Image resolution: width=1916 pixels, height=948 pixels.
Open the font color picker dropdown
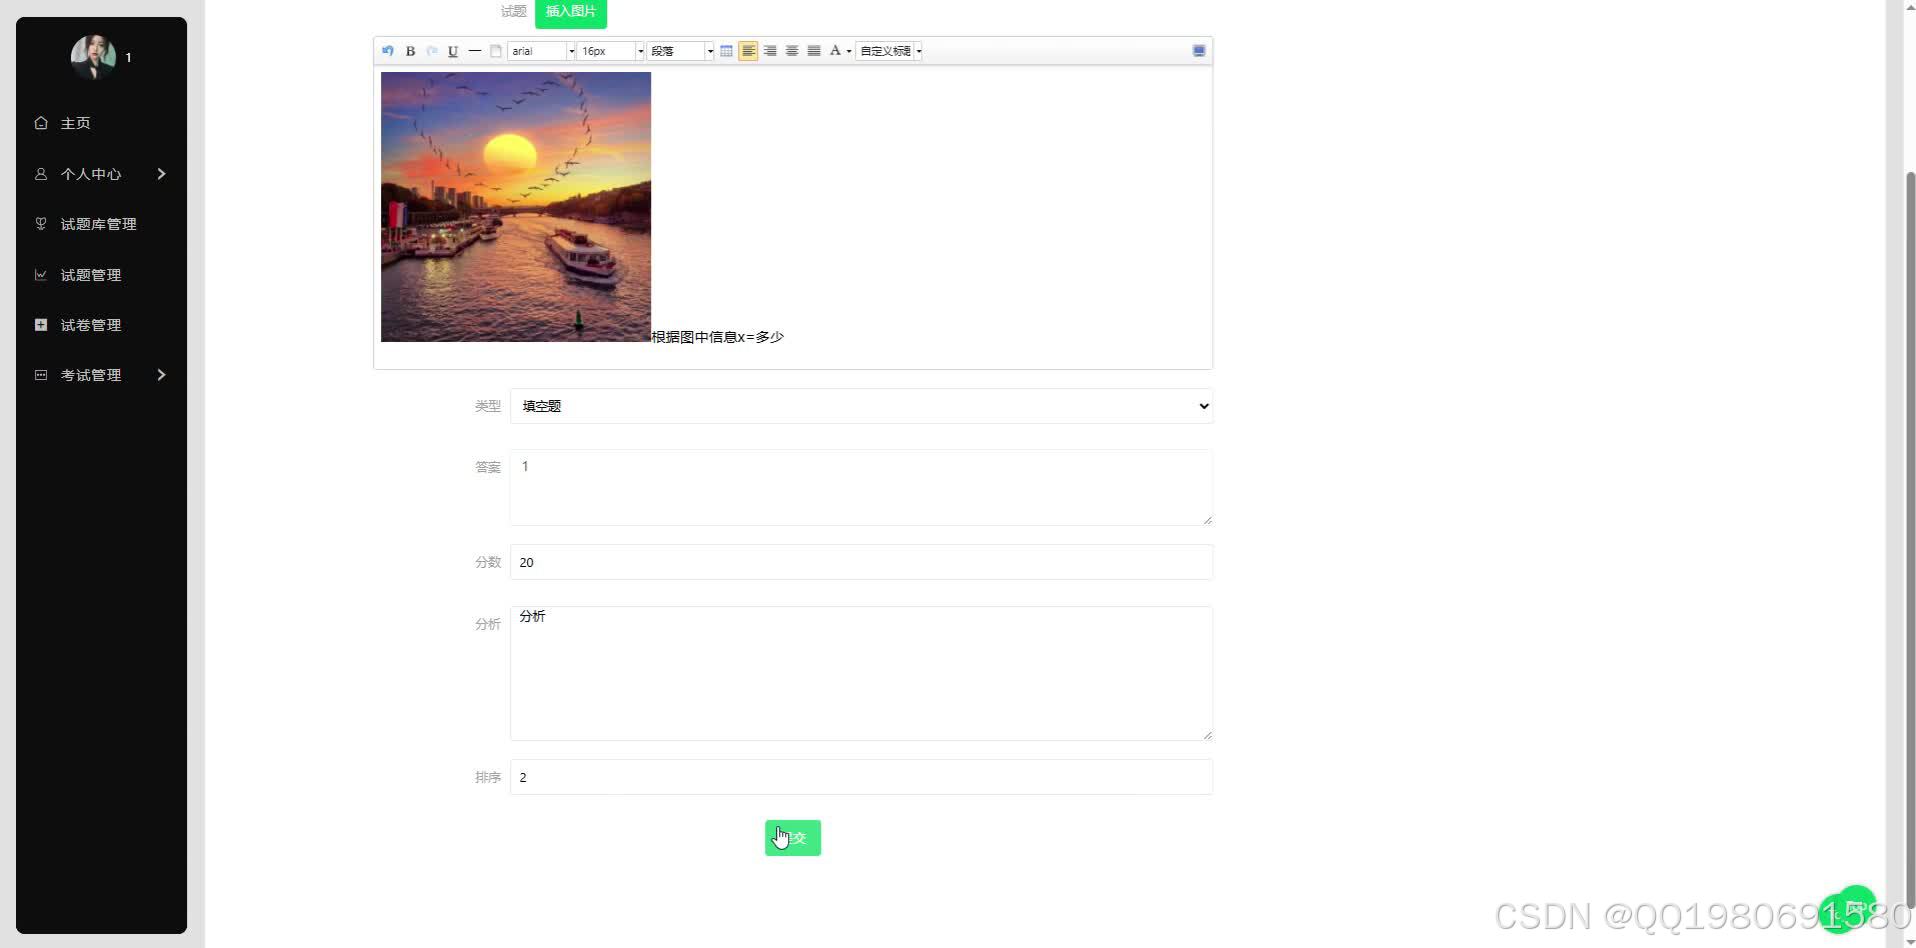pyautogui.click(x=847, y=51)
